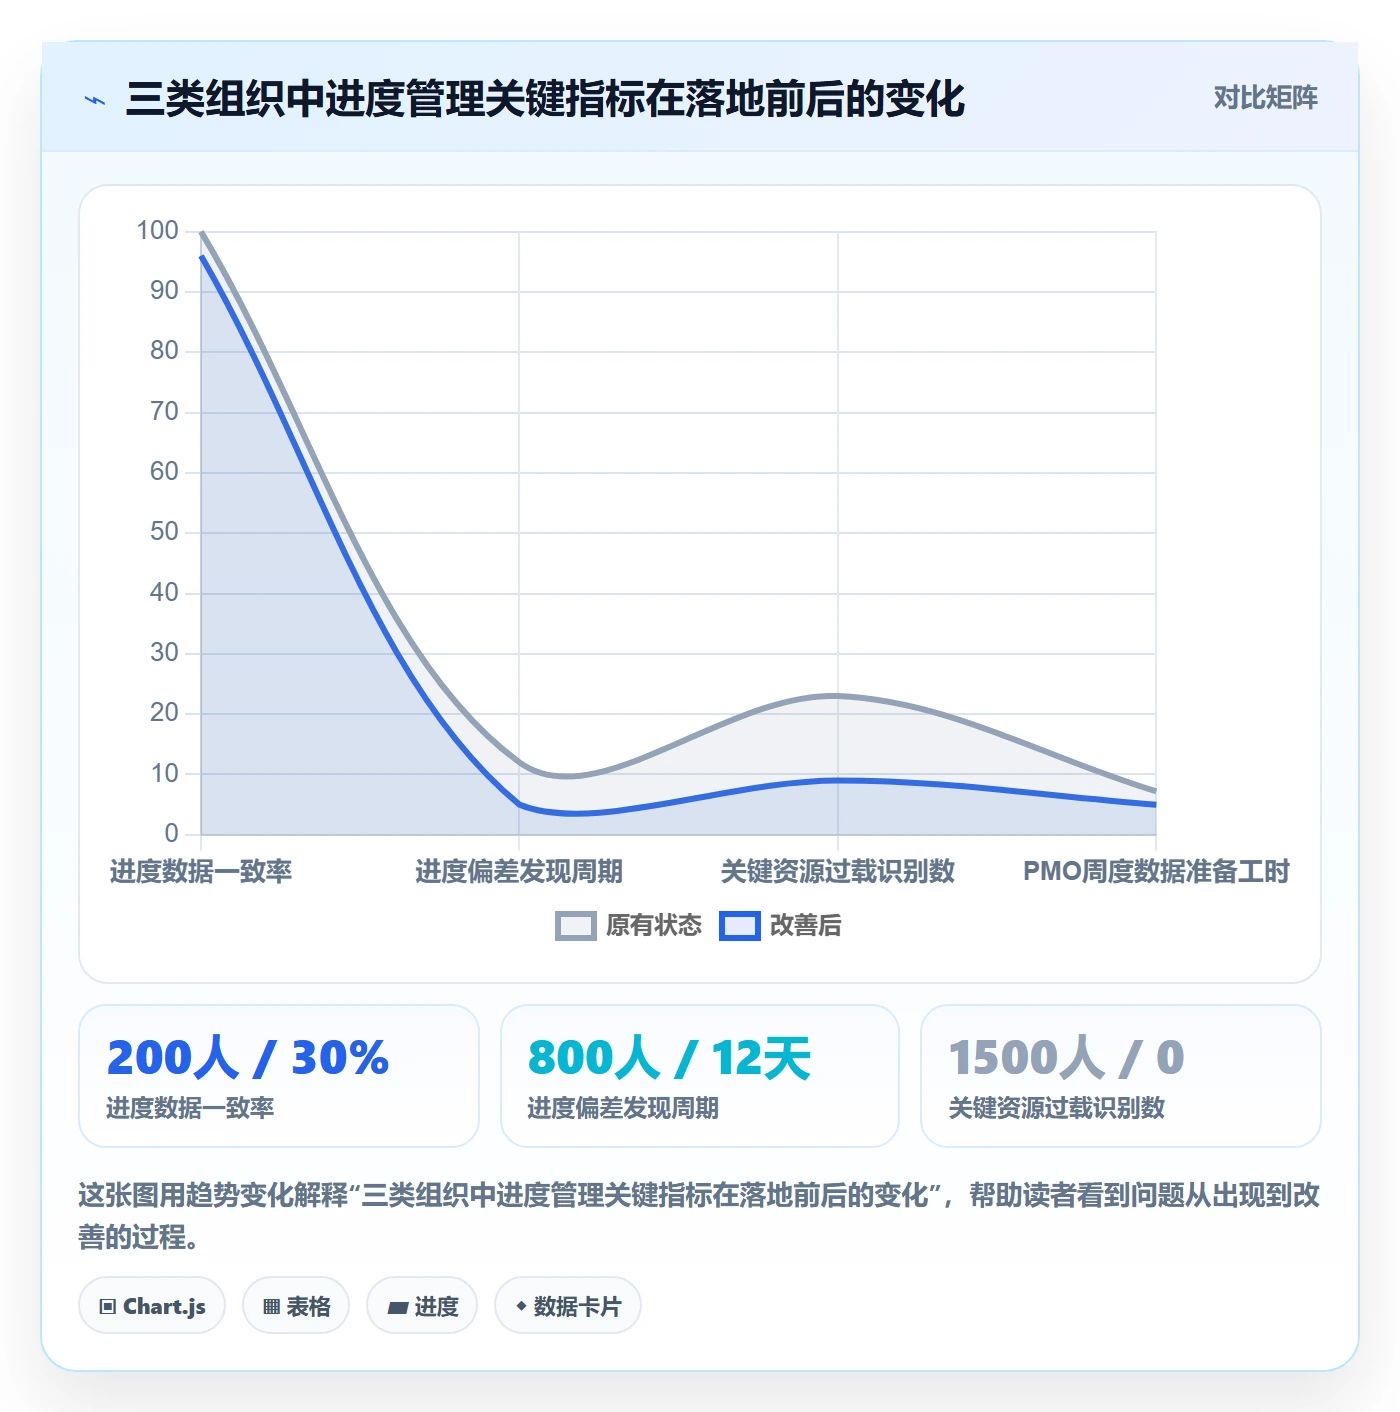
Task: Toggle the 原有状态 legend swatch
Action: 575,926
